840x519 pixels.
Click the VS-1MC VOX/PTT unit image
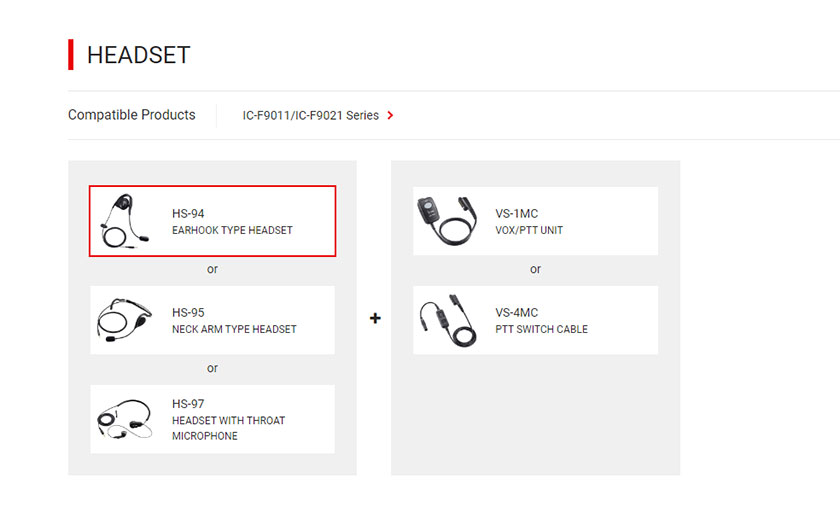[447, 221]
